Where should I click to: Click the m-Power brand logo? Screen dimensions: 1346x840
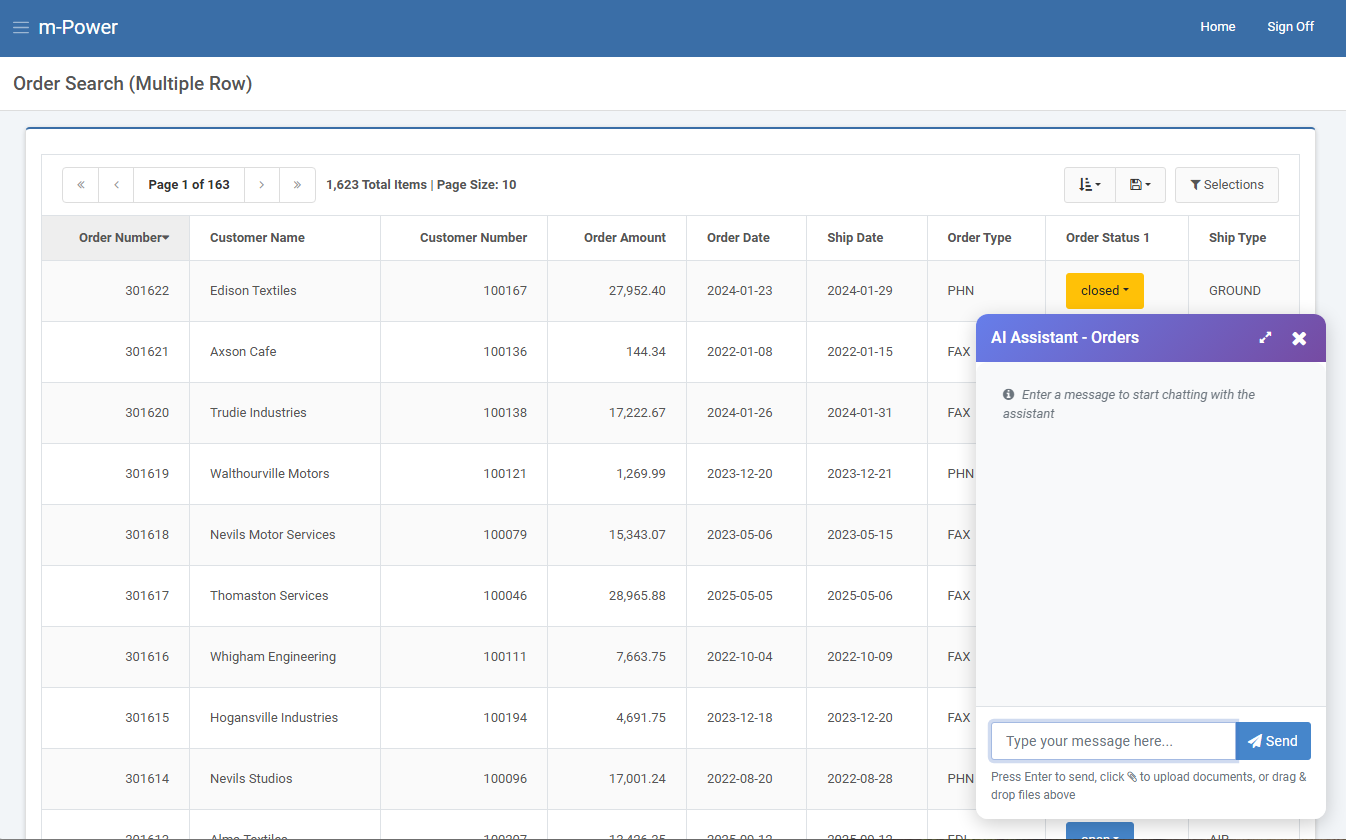coord(78,28)
